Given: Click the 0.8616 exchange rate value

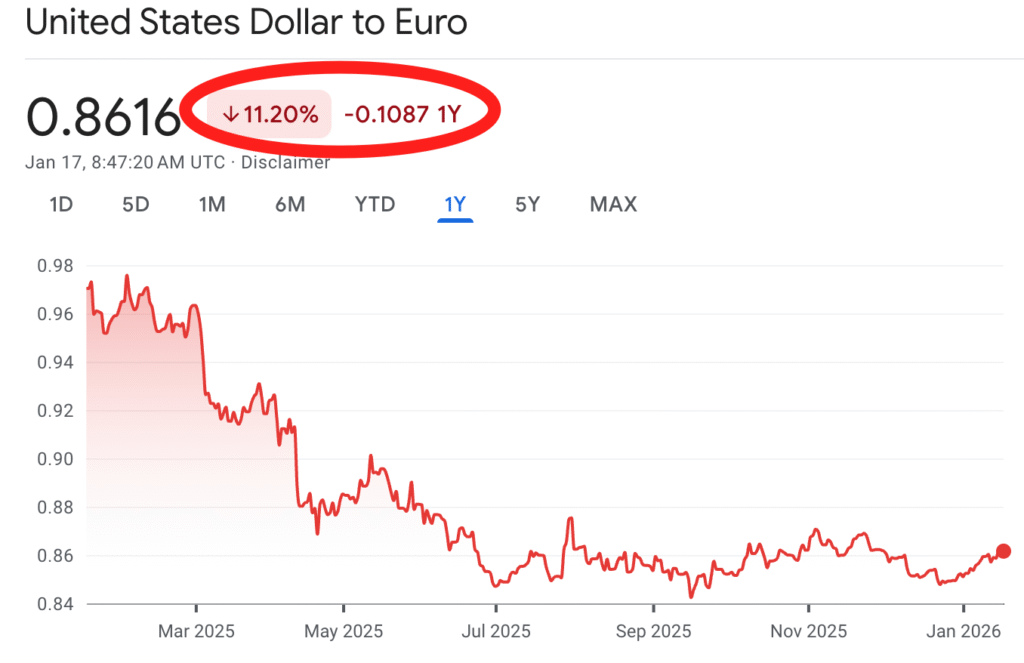Looking at the screenshot, I should point(103,118).
